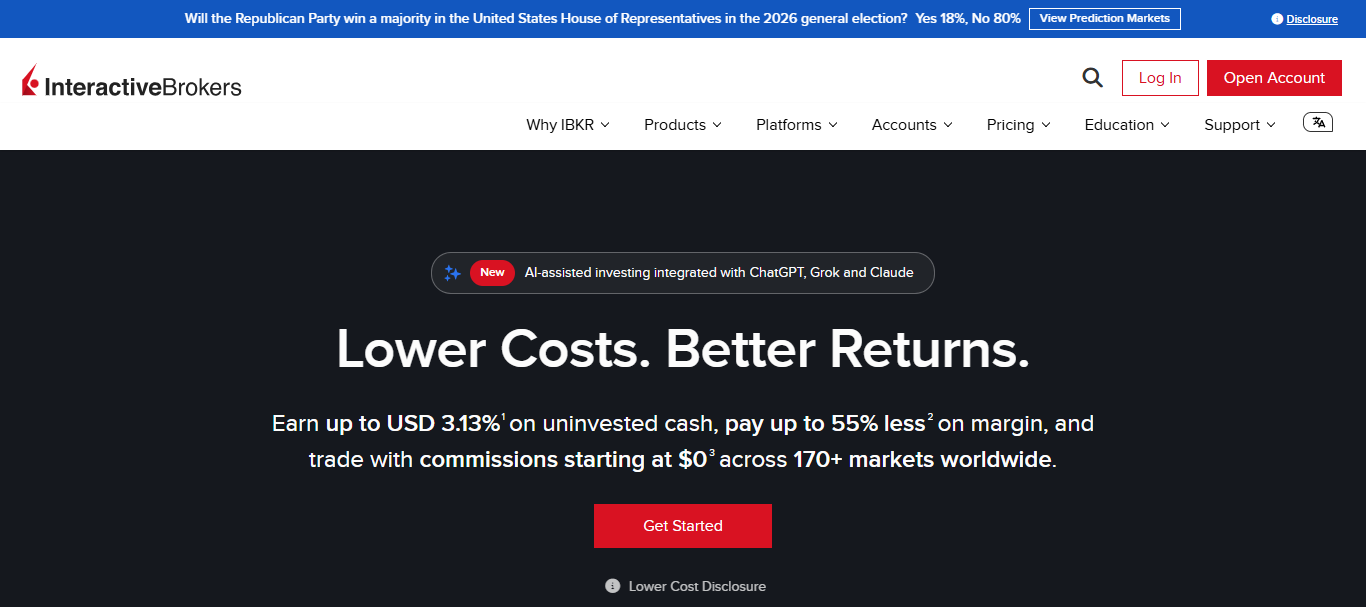
Task: Open the Platforms menu
Action: click(x=797, y=125)
